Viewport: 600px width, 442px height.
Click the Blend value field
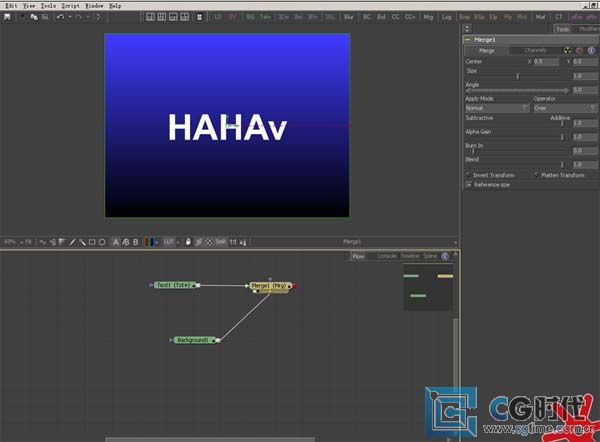585,165
